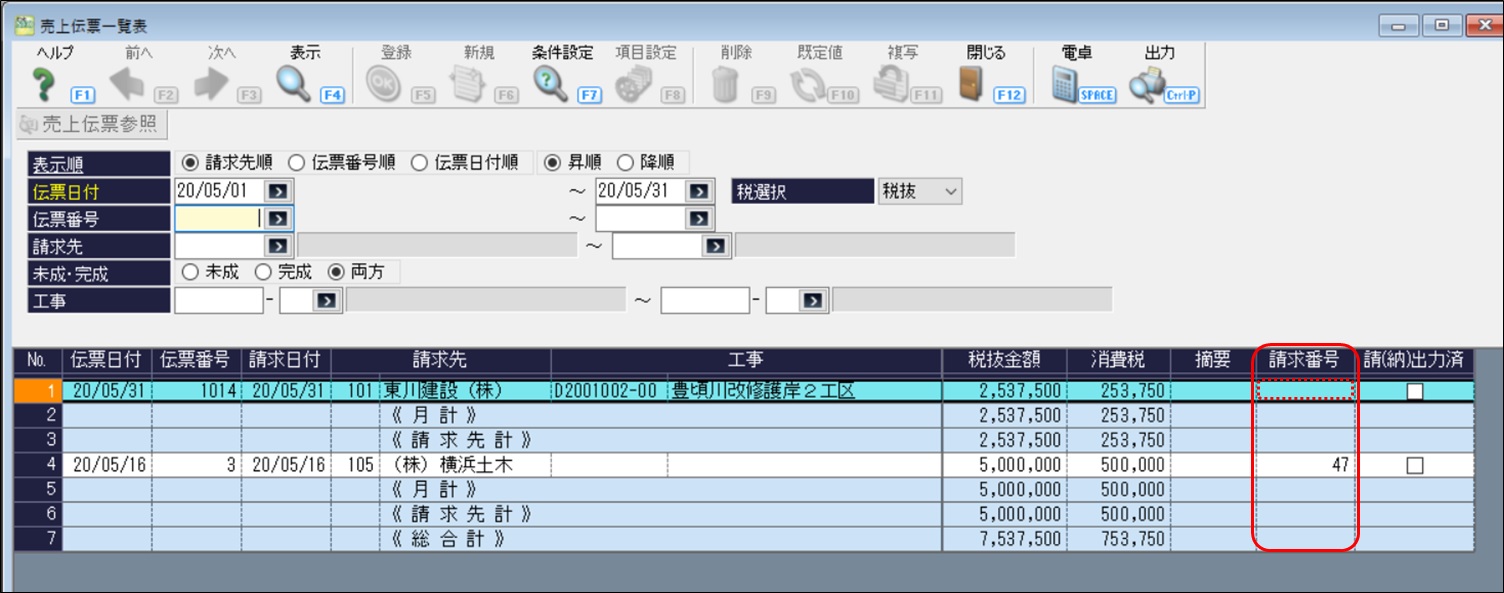Focus the 請求先 start input field

pyautogui.click(x=220, y=245)
